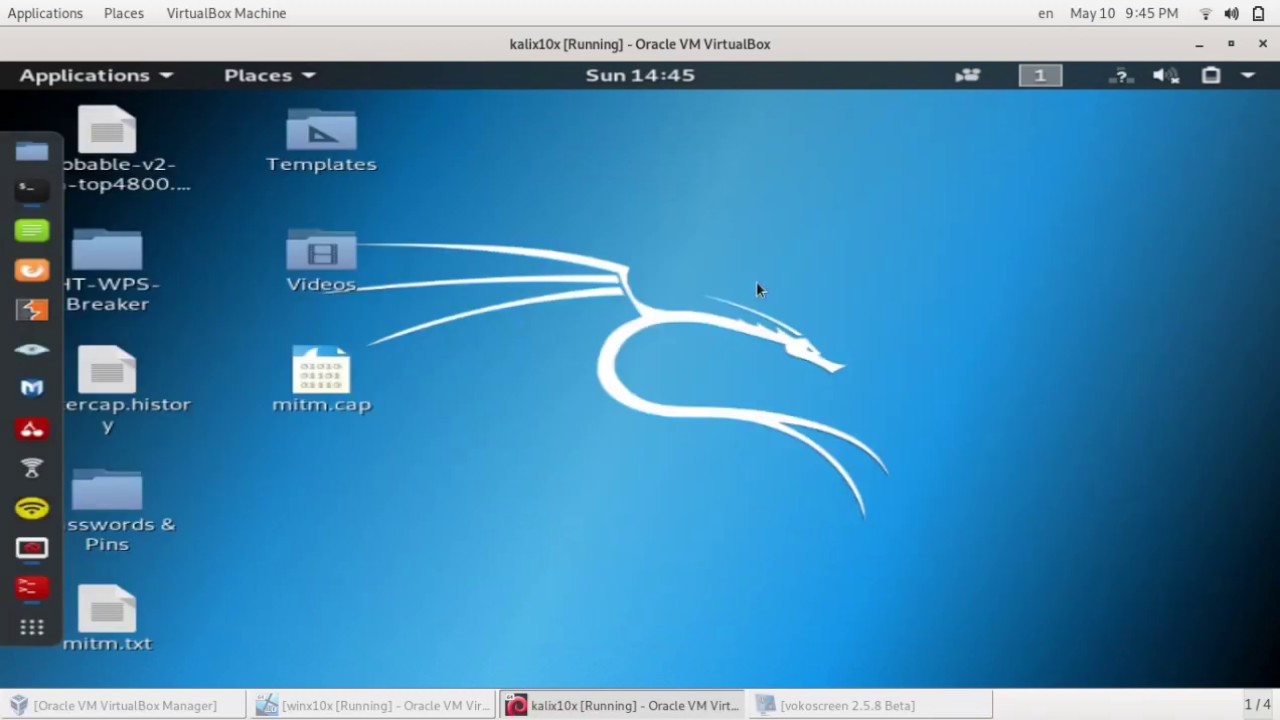Click the workspace 1 indicator in Kali panel

pyautogui.click(x=1040, y=75)
